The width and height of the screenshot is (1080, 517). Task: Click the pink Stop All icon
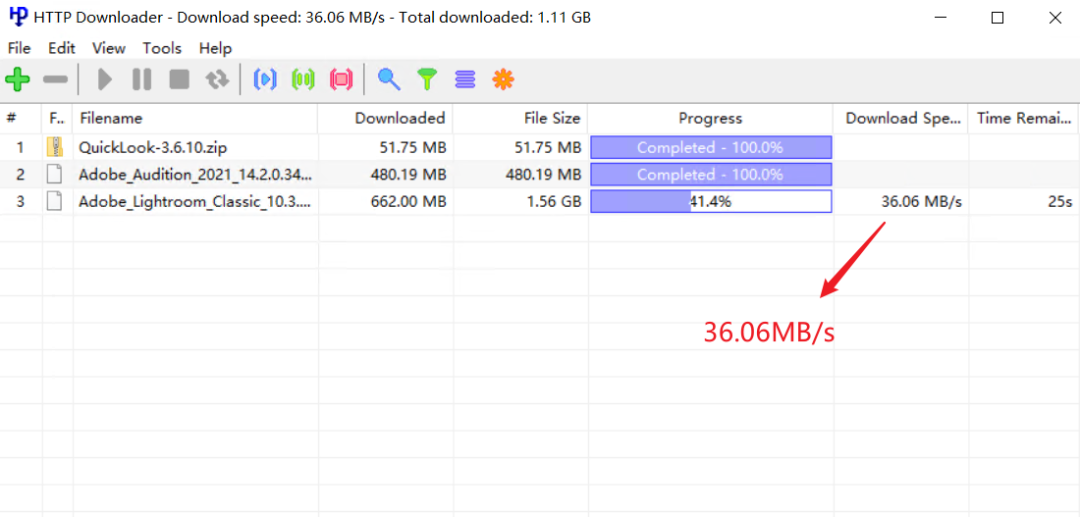pos(341,80)
